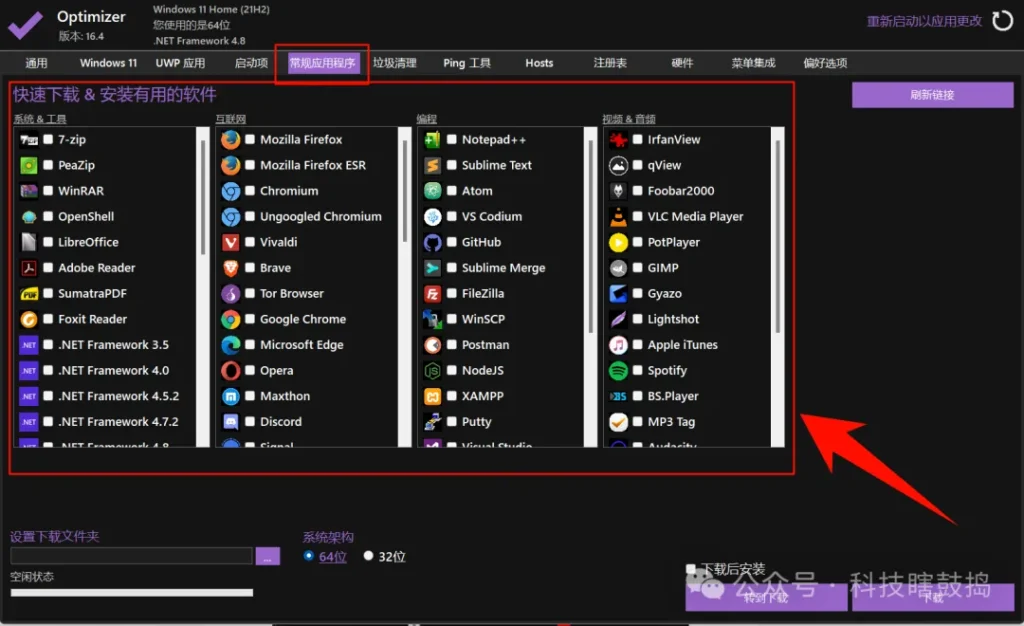Screen dimensions: 1024x626
Task: Check the Mozilla Firefox ESR checkbox
Action: click(250, 165)
